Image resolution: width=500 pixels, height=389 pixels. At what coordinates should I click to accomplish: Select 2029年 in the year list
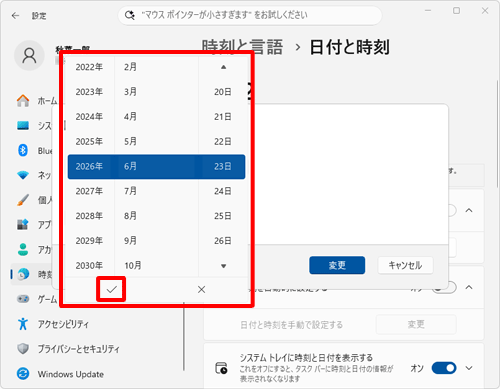pyautogui.click(x=89, y=241)
